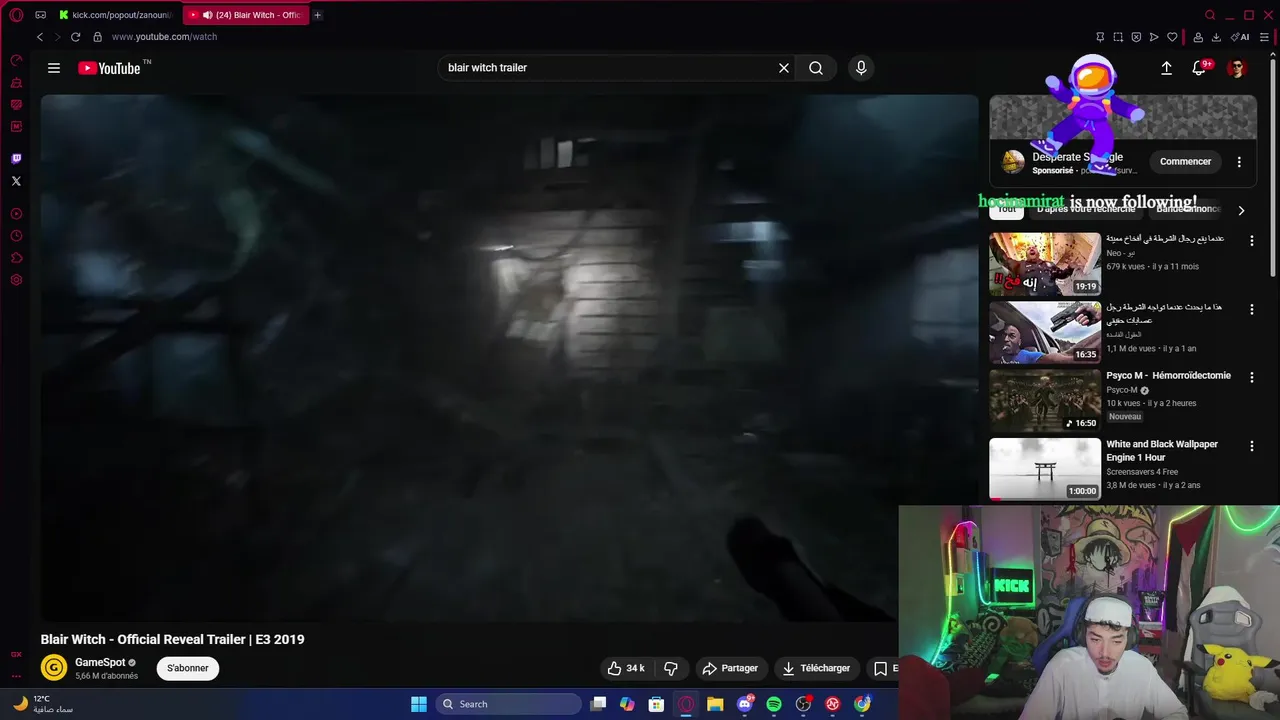This screenshot has height=720, width=1280.
Task: Open the YouTube upload/create icon
Action: pos(1166,68)
